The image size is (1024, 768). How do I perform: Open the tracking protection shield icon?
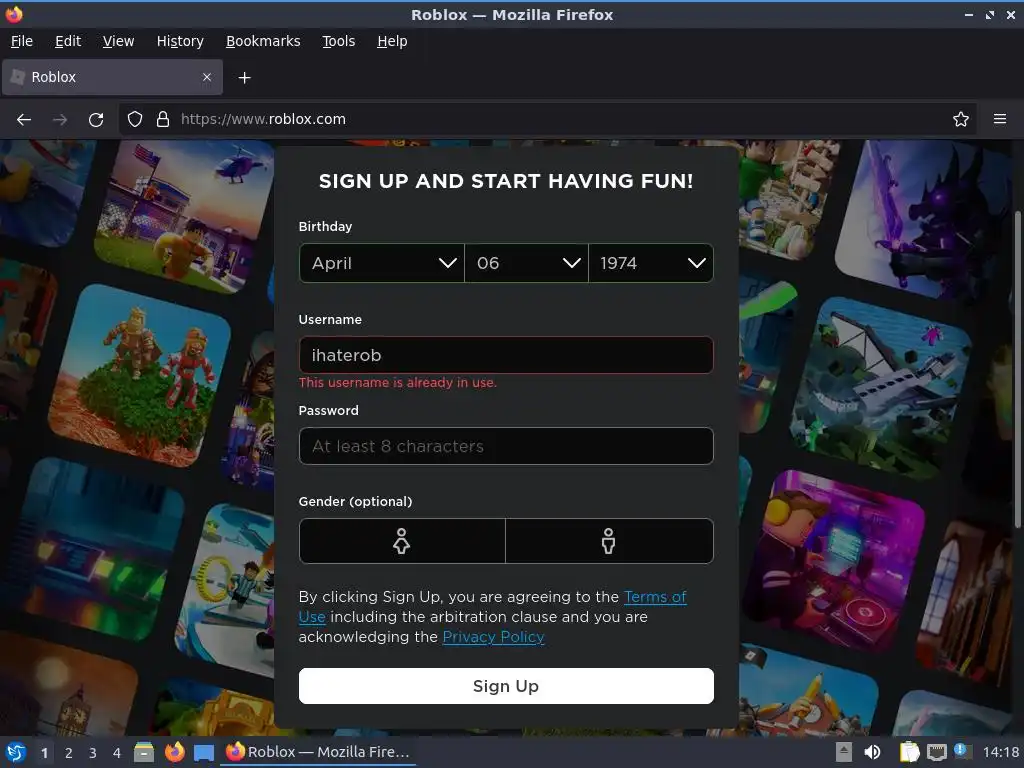(135, 120)
